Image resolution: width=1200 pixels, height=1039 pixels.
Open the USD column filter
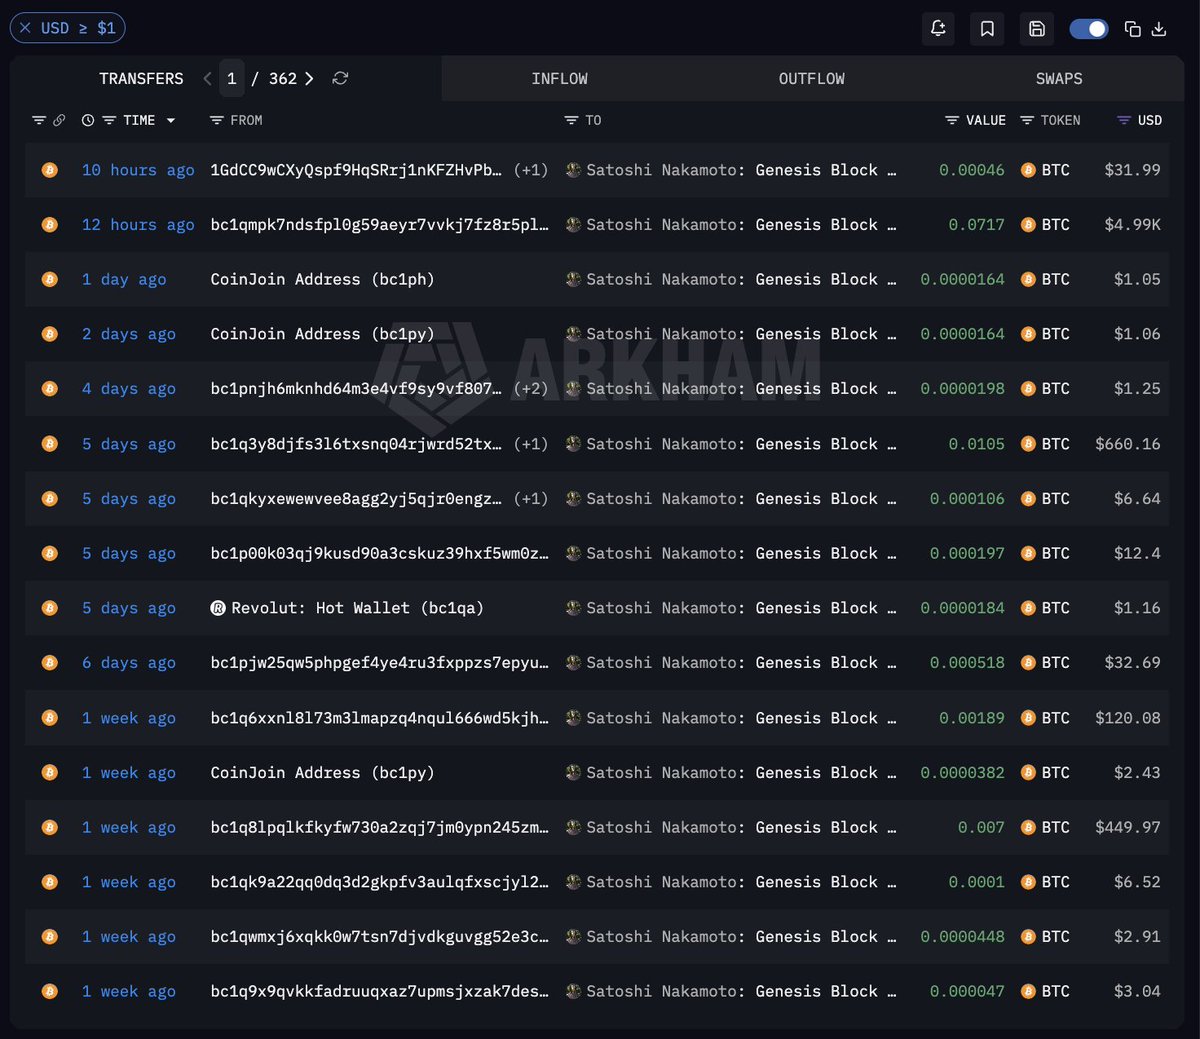click(1124, 120)
